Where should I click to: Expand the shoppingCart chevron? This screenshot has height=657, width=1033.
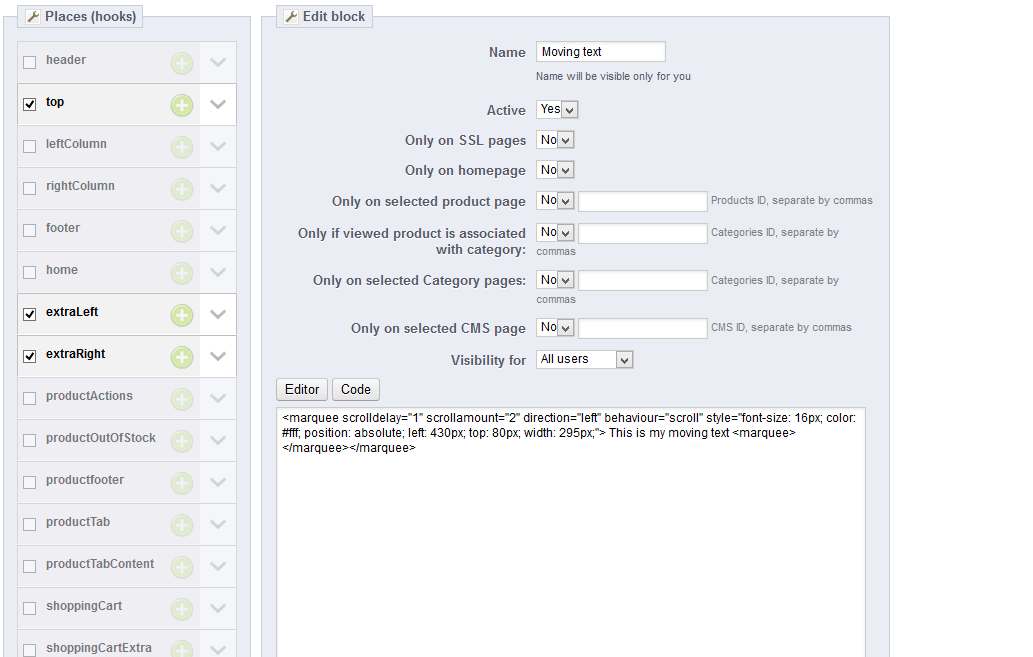(217, 608)
